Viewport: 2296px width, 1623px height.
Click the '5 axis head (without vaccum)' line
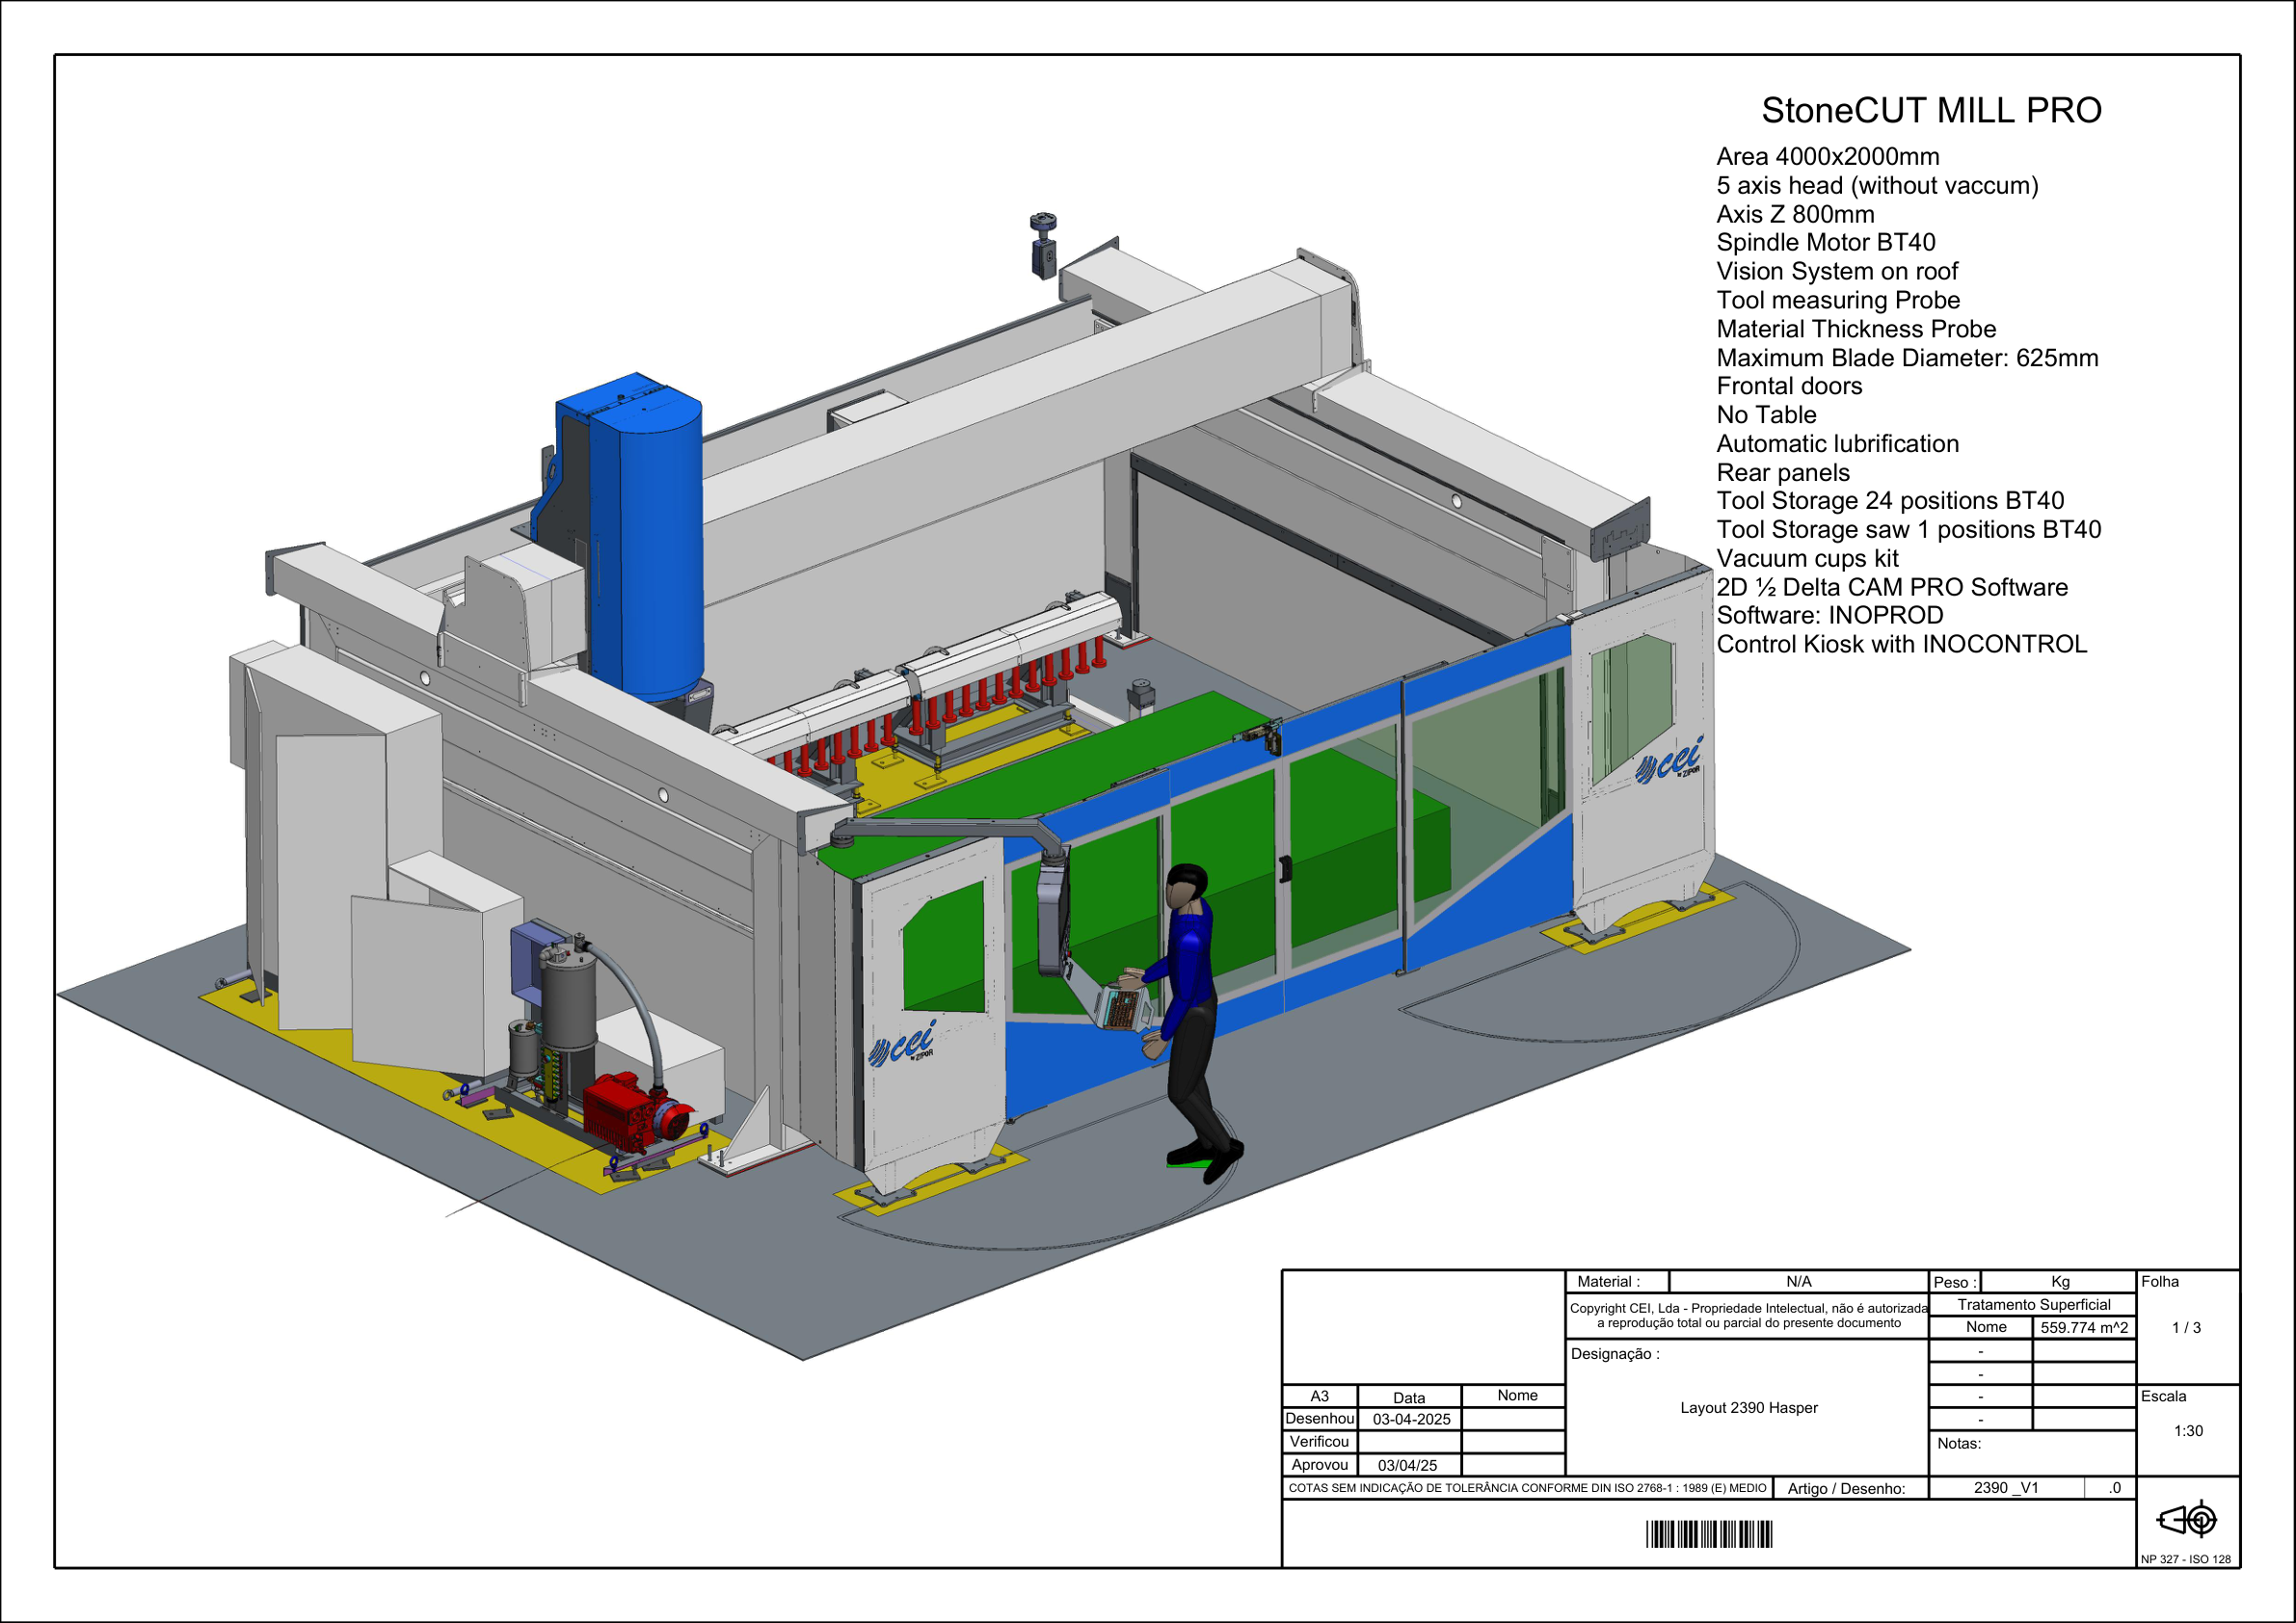[1877, 186]
